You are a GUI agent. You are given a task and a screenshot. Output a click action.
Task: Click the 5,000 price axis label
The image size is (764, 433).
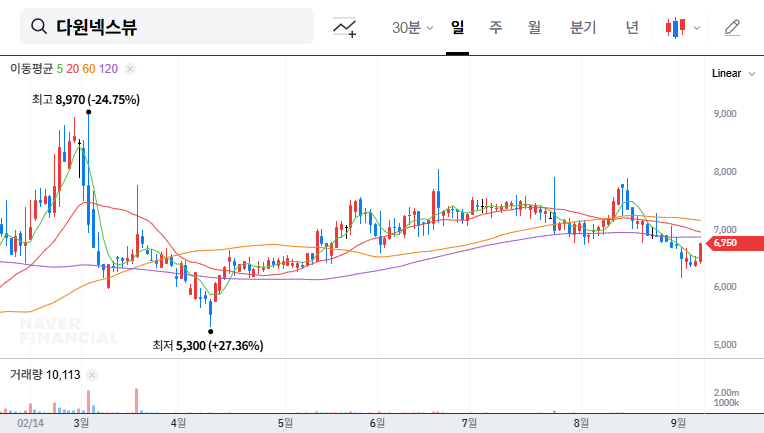click(x=725, y=345)
